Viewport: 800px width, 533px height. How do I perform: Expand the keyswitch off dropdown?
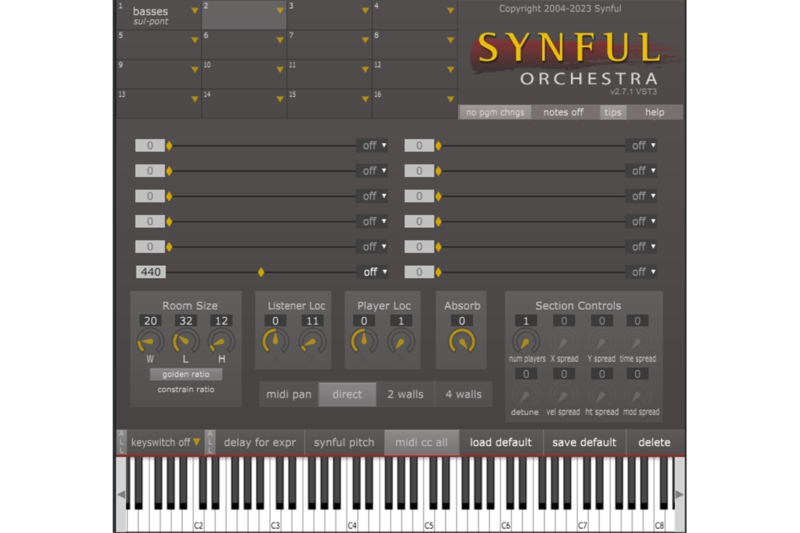166,442
